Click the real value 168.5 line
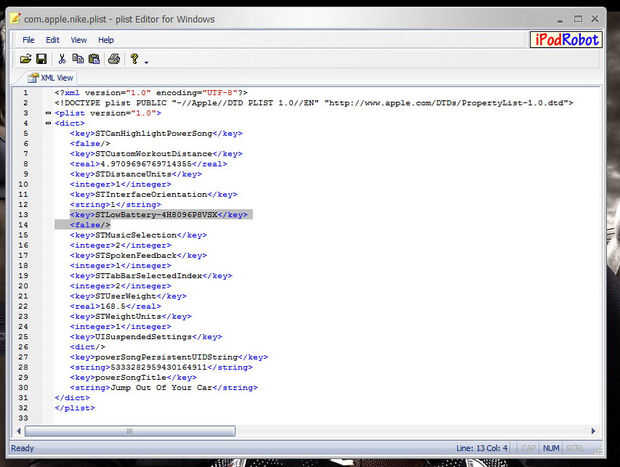This screenshot has width=620, height=467. [x=115, y=306]
